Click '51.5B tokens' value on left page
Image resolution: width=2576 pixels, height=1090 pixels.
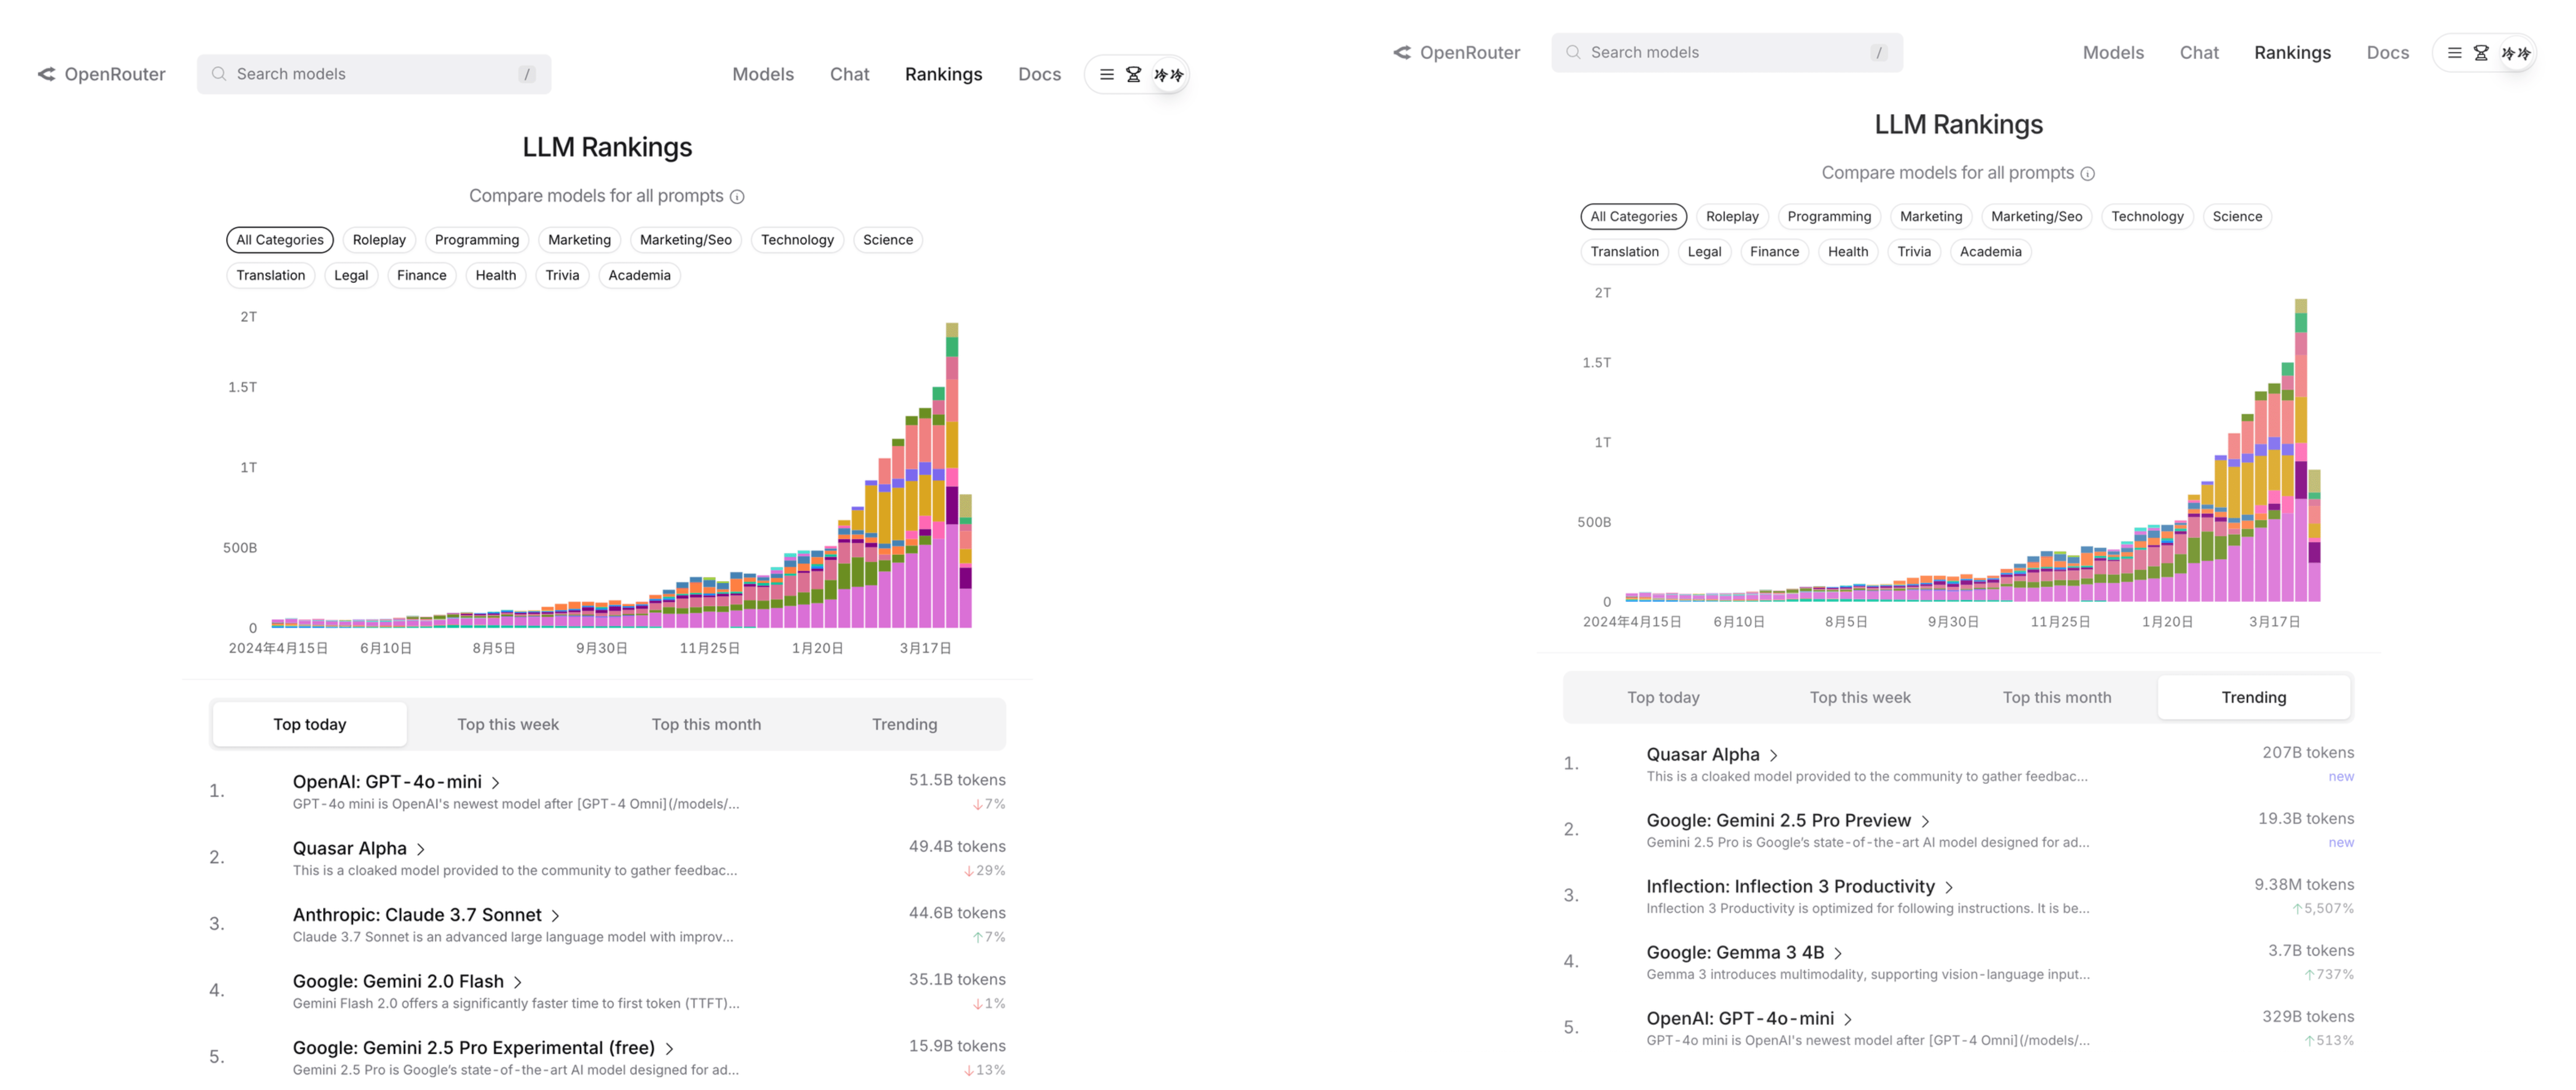click(957, 780)
